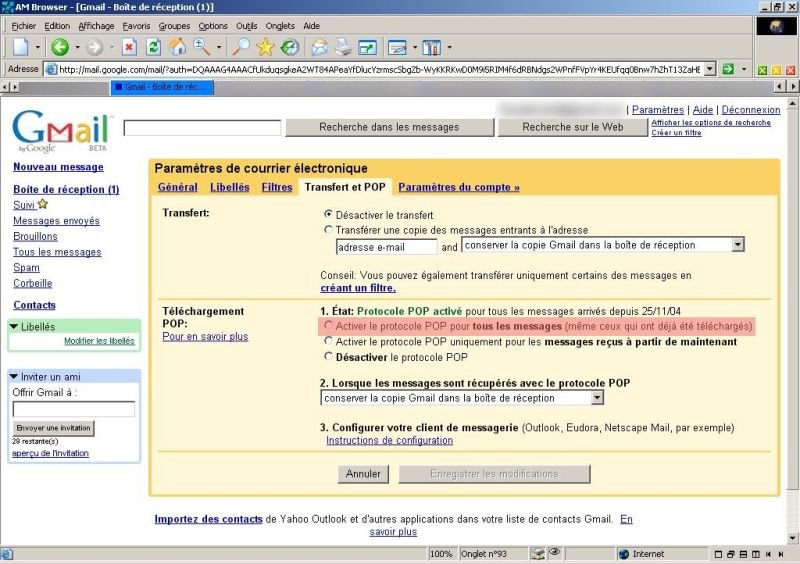Open the Fichier menu
Viewport: 800px width, 564px height.
(x=23, y=26)
